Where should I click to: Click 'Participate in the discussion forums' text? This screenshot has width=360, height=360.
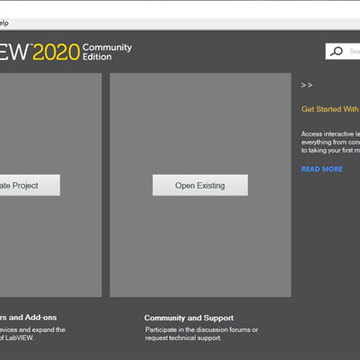201,330
